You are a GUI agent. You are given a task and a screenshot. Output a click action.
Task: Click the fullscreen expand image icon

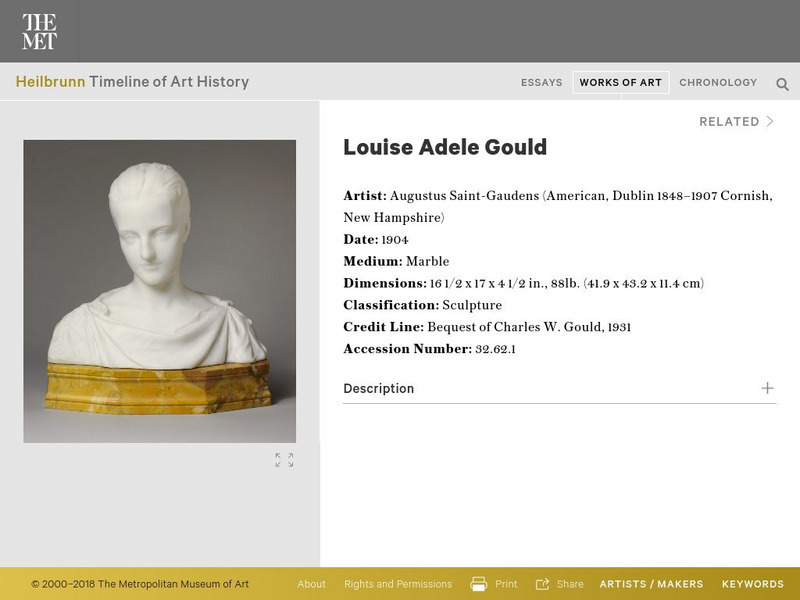(284, 460)
